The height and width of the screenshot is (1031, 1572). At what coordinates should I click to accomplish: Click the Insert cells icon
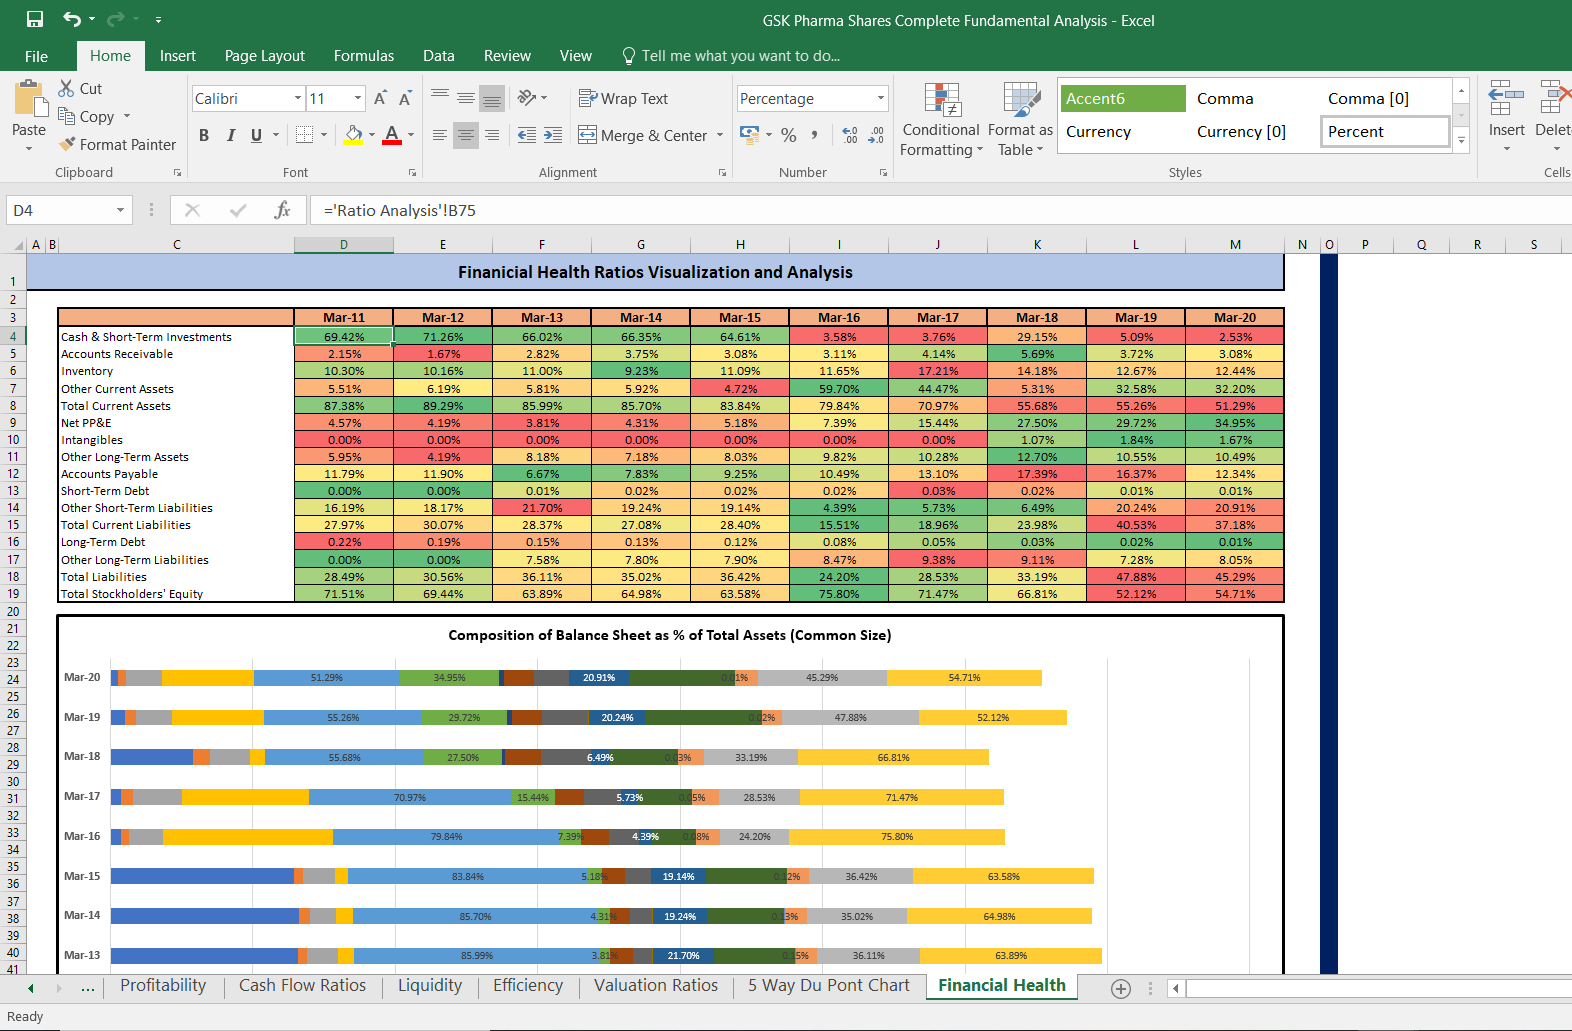pos(1506,99)
